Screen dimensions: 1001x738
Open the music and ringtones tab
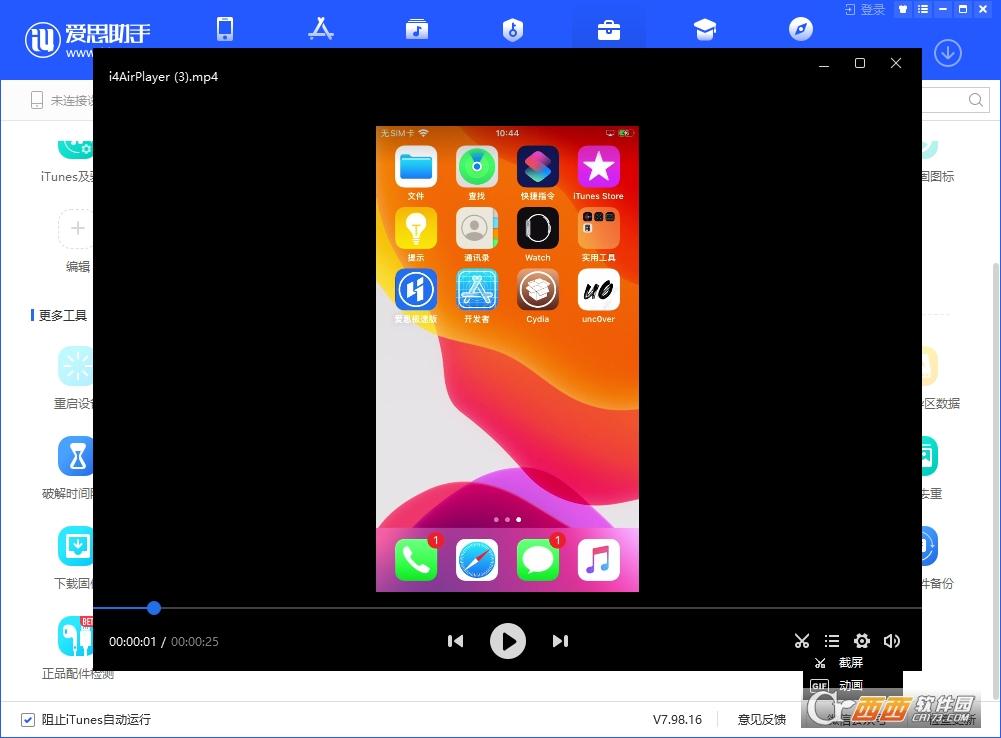417,29
